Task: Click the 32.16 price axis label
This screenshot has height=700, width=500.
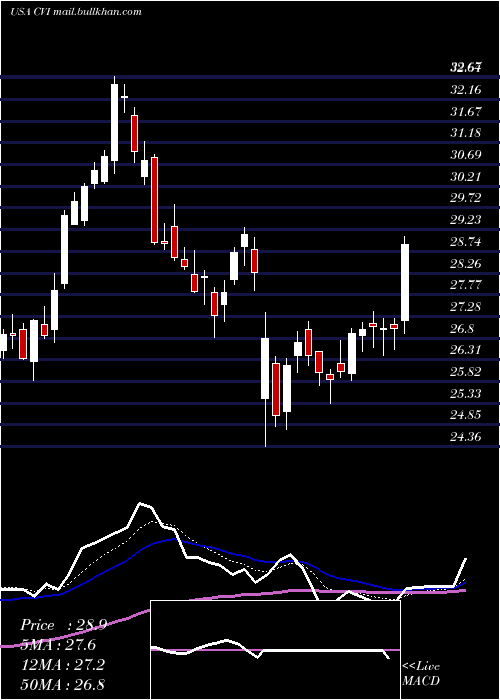Action: (466, 90)
